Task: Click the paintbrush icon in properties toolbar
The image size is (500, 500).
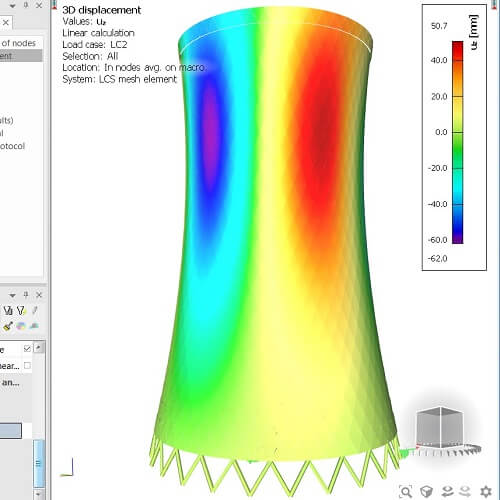Action: click(8, 326)
